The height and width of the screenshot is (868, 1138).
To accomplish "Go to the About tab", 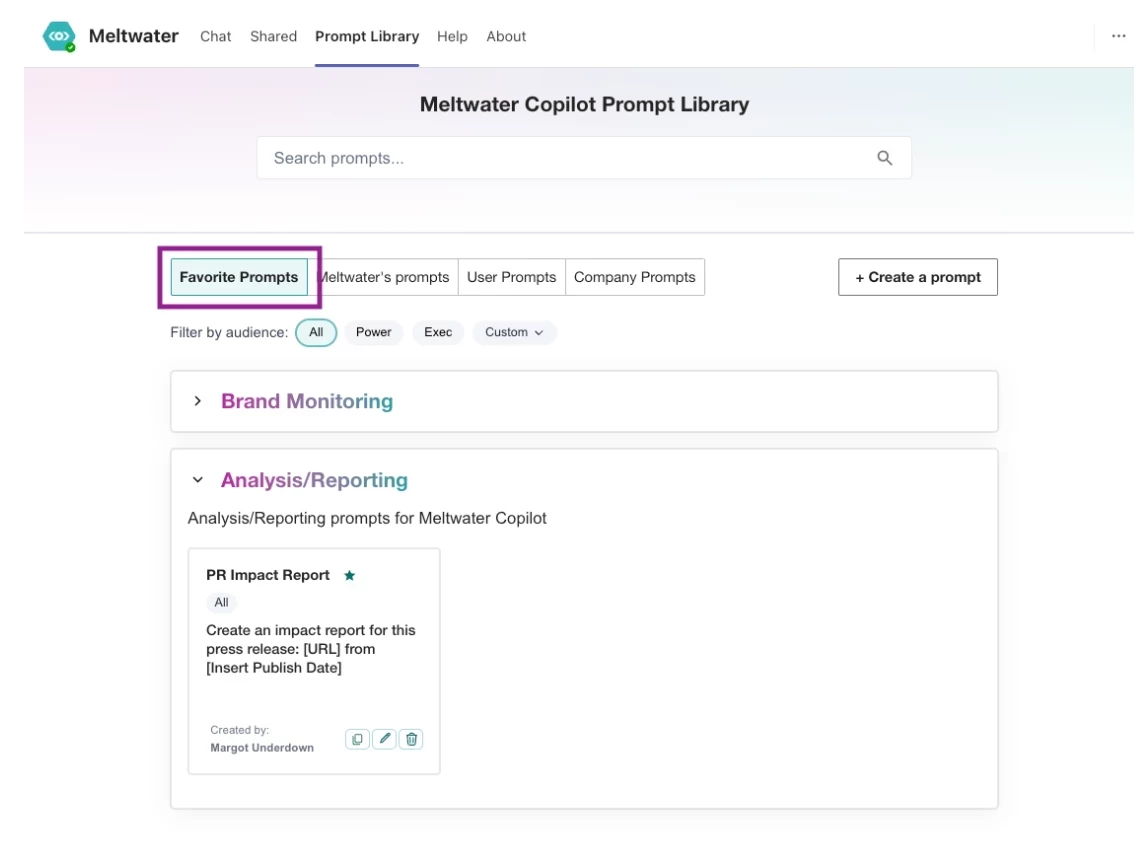I will [x=506, y=36].
